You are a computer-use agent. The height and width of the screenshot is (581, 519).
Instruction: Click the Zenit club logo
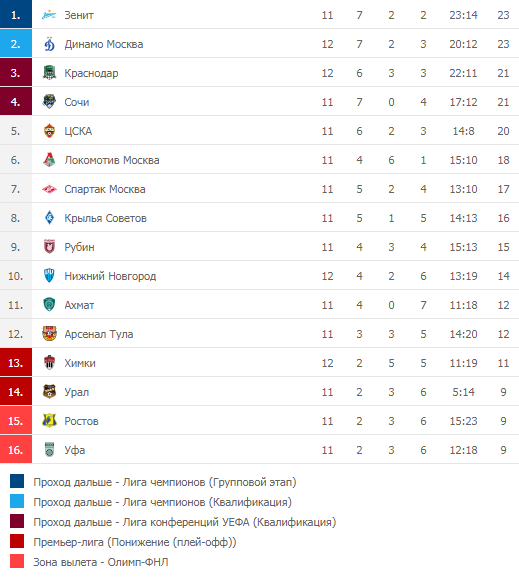click(49, 15)
